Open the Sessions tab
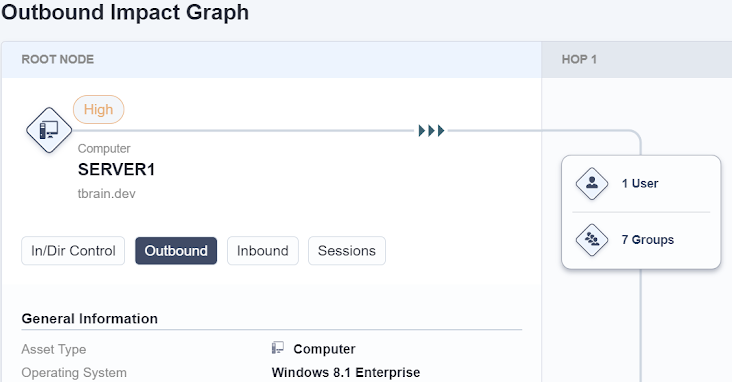The image size is (732, 382). (347, 251)
